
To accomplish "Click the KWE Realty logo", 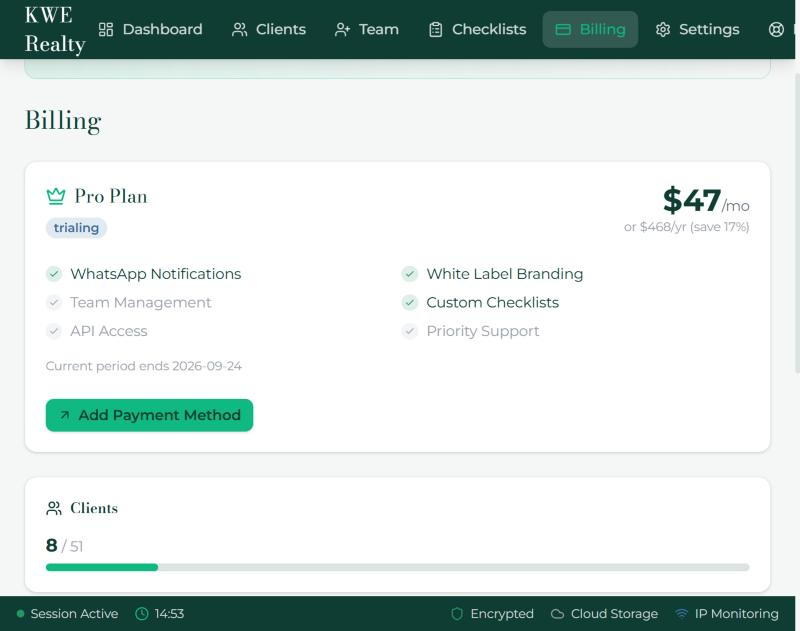I will pos(55,30).
